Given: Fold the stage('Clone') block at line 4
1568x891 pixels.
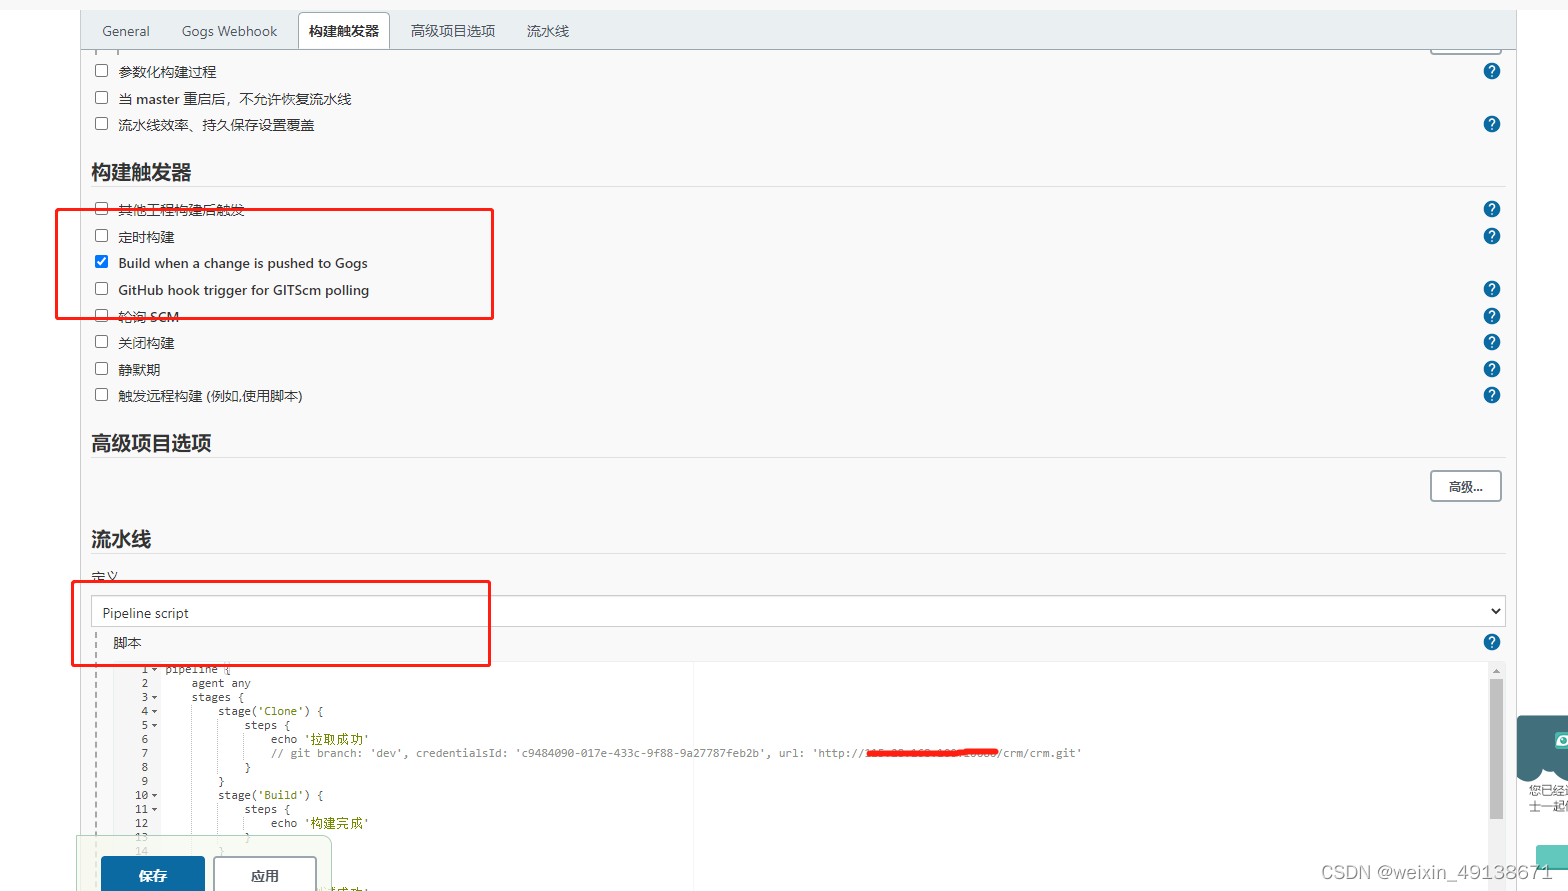Looking at the screenshot, I should click(x=154, y=712).
